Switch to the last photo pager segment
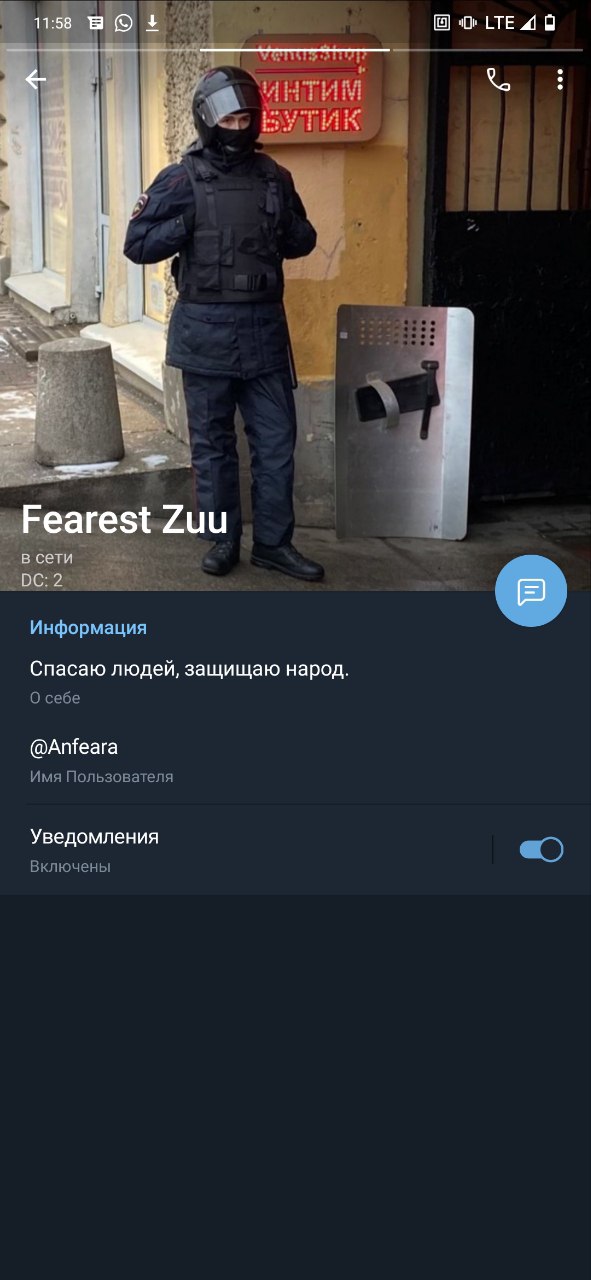 (x=487, y=49)
